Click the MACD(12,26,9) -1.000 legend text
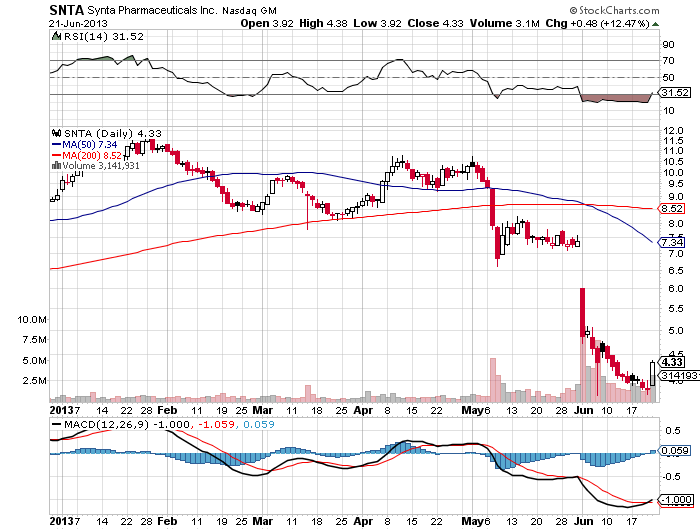Viewport: 700px width, 530px height. click(127, 425)
